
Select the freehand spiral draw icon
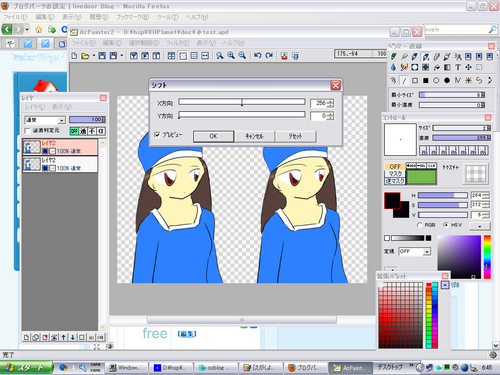[x=393, y=80]
